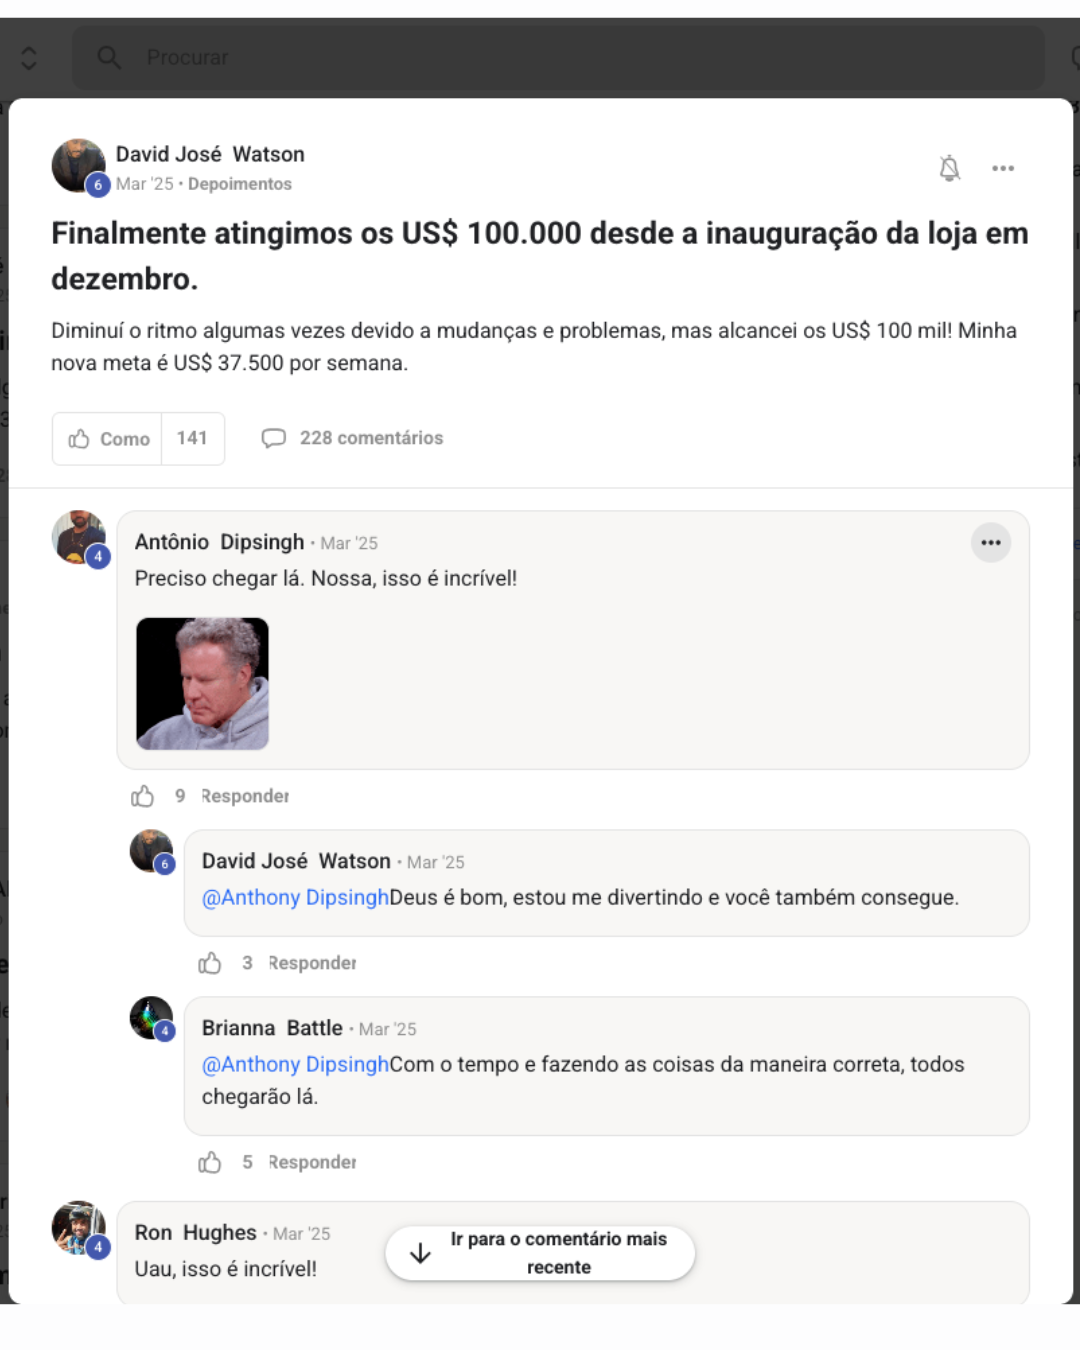This screenshot has height=1350, width=1080.
Task: Show the 141 post likes count
Action: (x=192, y=439)
